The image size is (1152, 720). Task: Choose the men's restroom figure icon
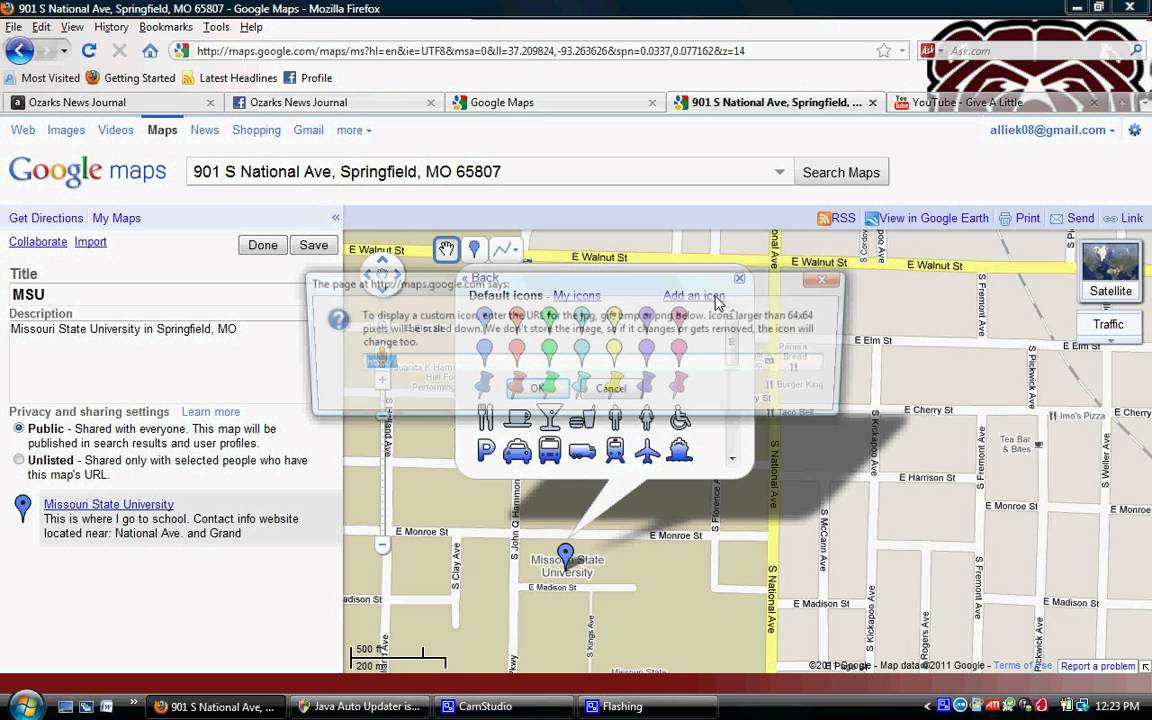pyautogui.click(x=615, y=417)
